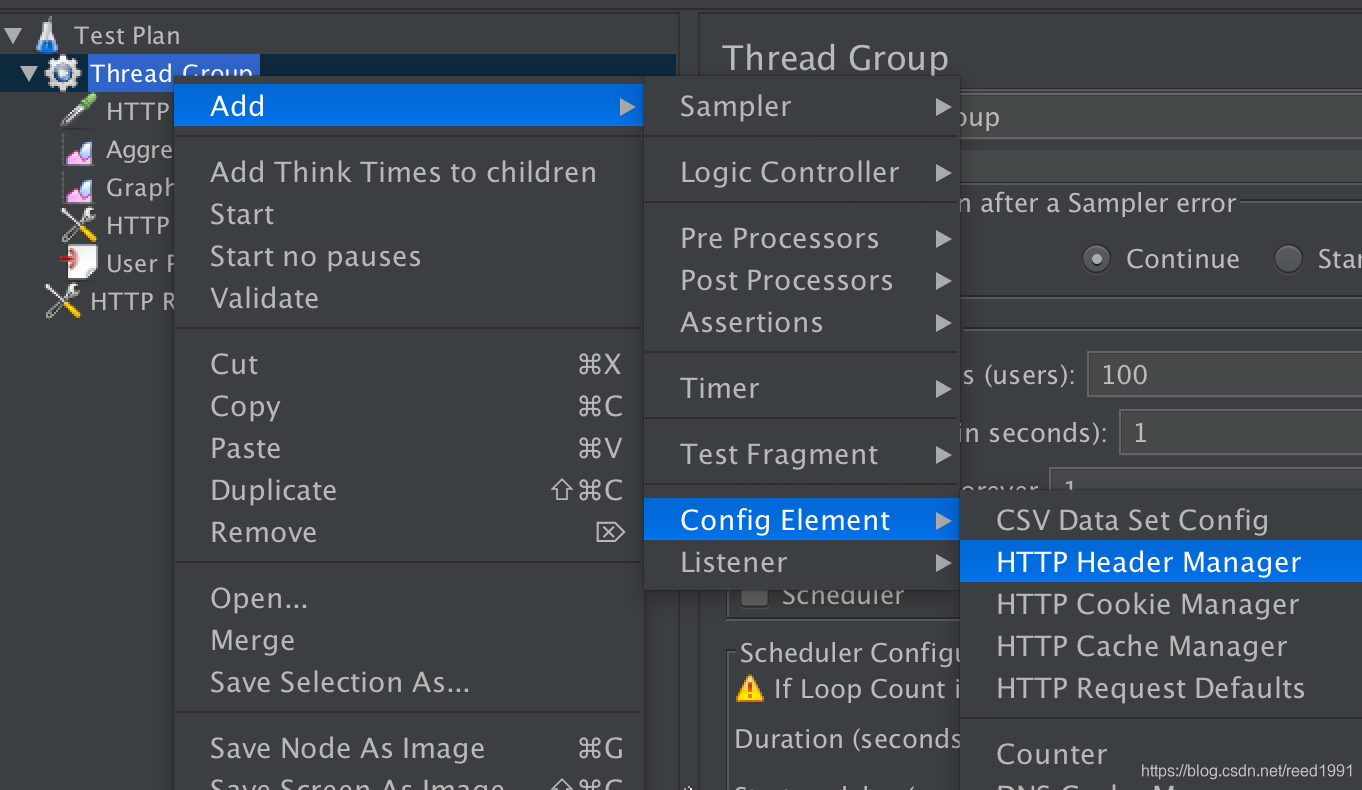This screenshot has height=790, width=1362.
Task: Select the Continue radio button
Action: click(x=1097, y=259)
